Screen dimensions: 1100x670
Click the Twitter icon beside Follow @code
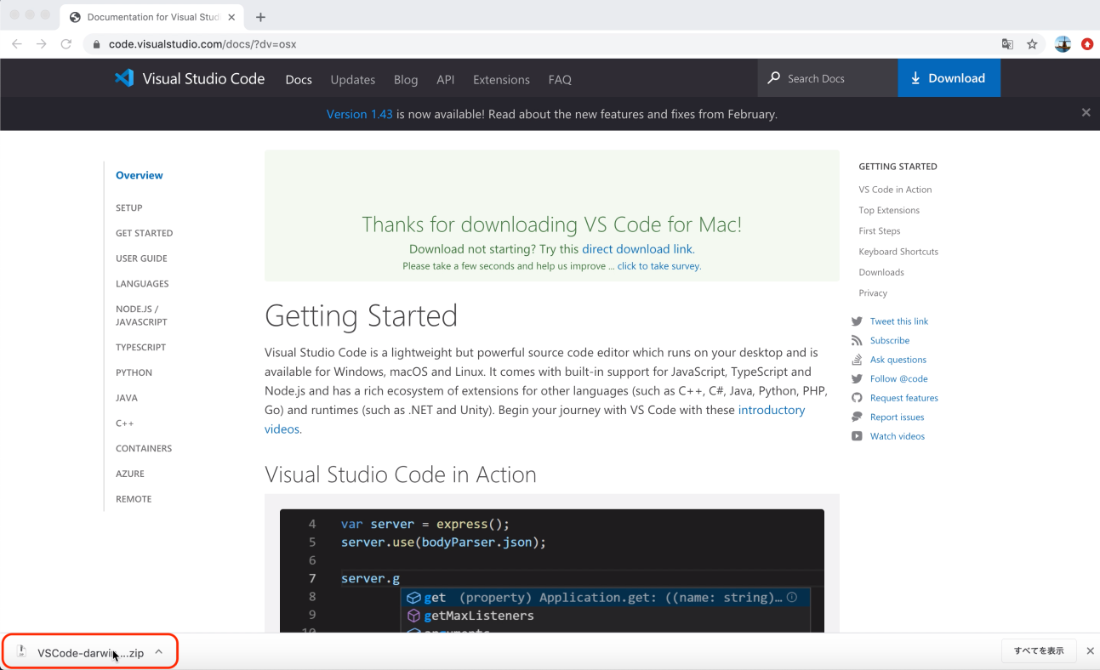(857, 379)
